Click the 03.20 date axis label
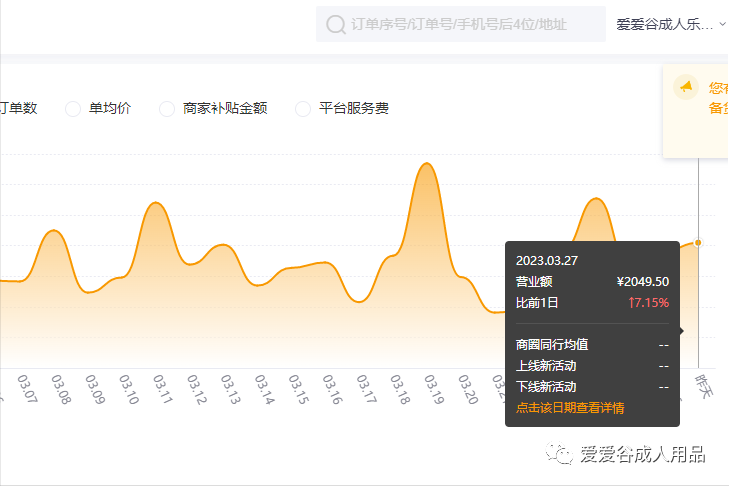The height and width of the screenshot is (486, 729). pyautogui.click(x=469, y=388)
